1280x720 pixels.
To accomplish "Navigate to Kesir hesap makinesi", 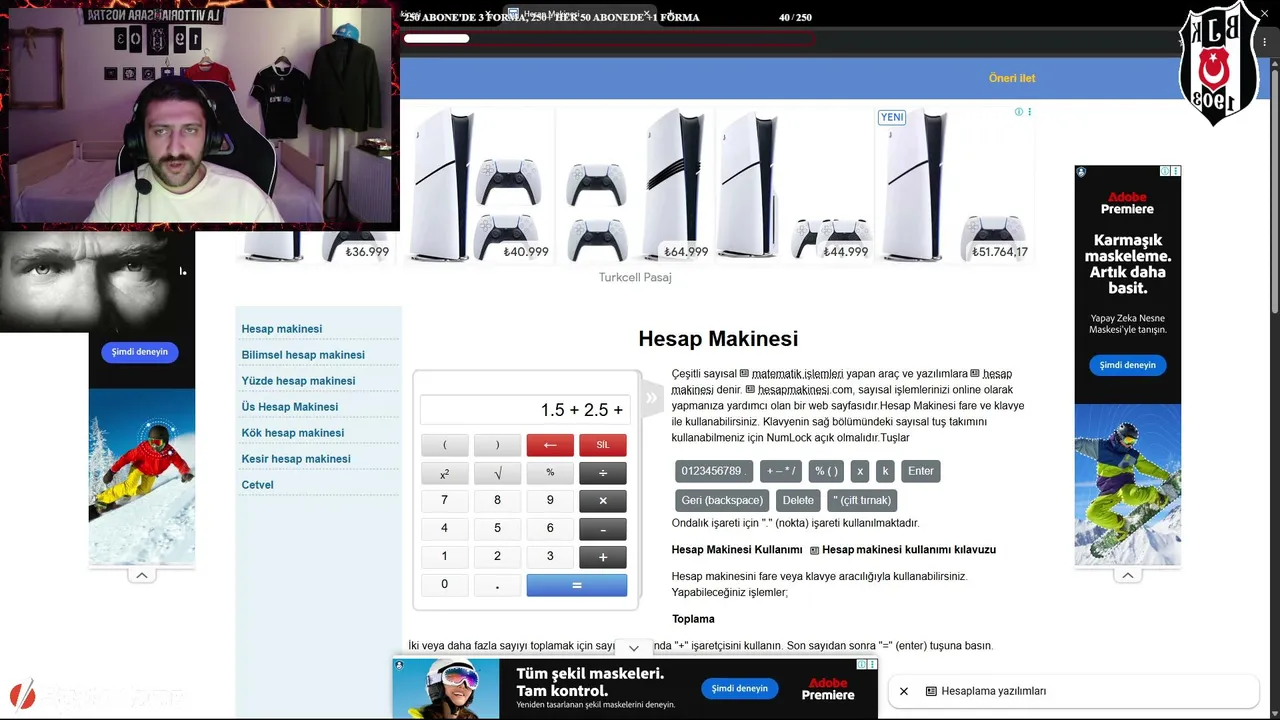I will (296, 459).
